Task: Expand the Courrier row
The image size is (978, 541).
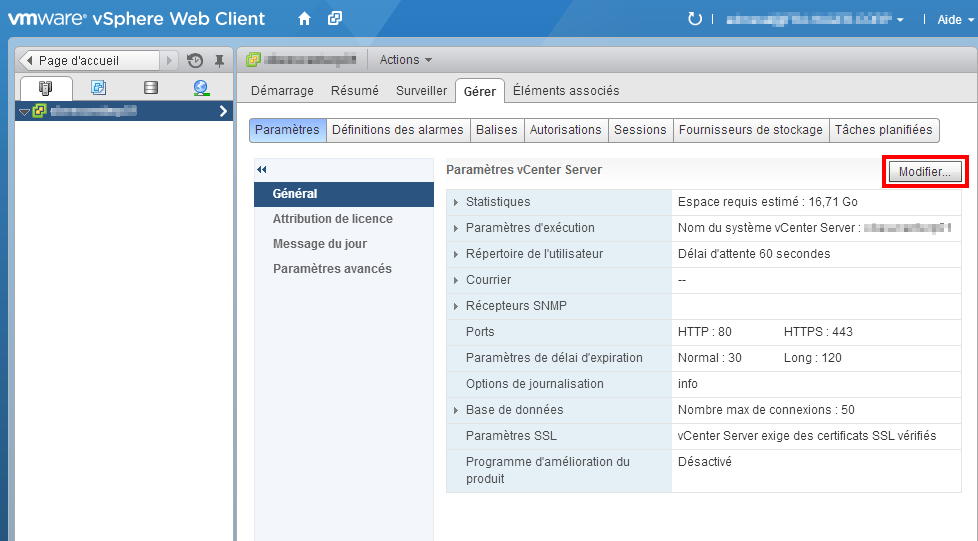Action: tap(456, 280)
